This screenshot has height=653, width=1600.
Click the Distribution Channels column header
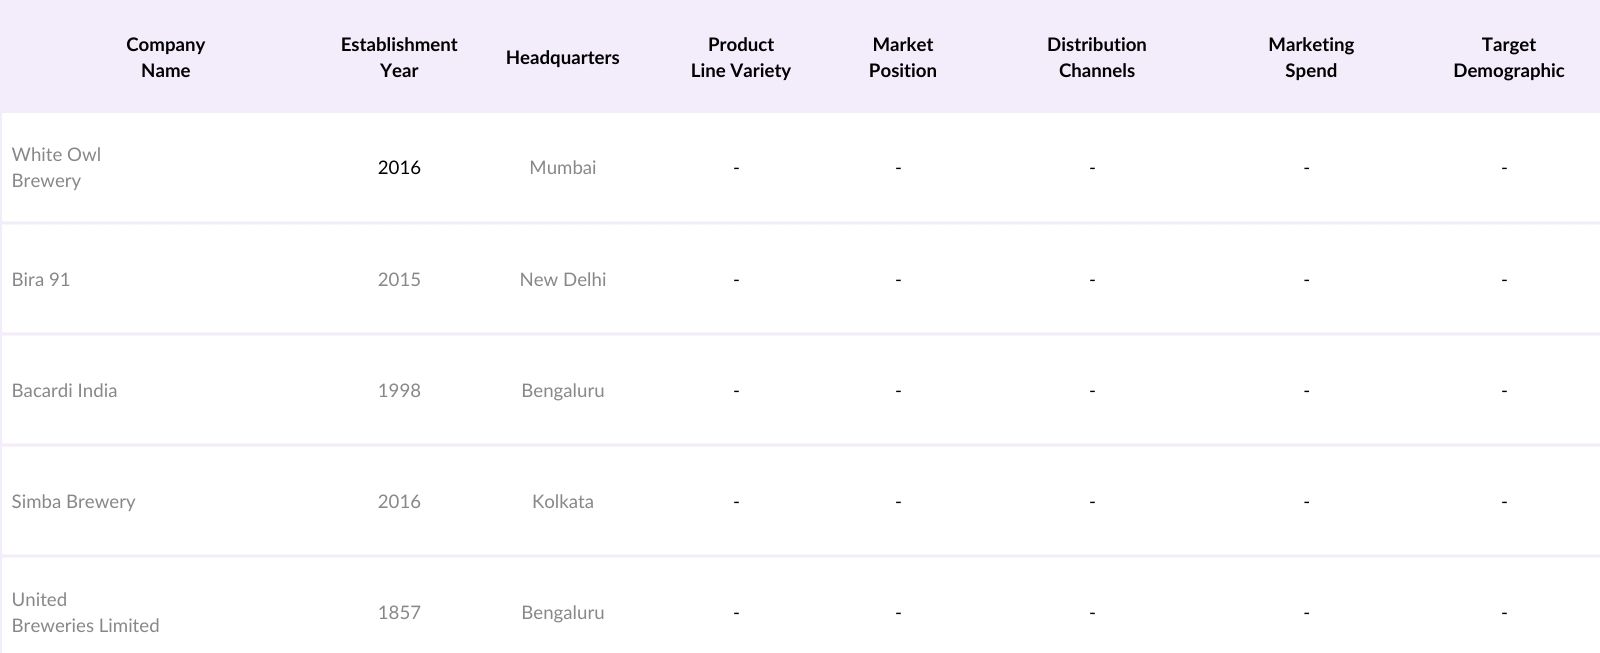click(1096, 57)
